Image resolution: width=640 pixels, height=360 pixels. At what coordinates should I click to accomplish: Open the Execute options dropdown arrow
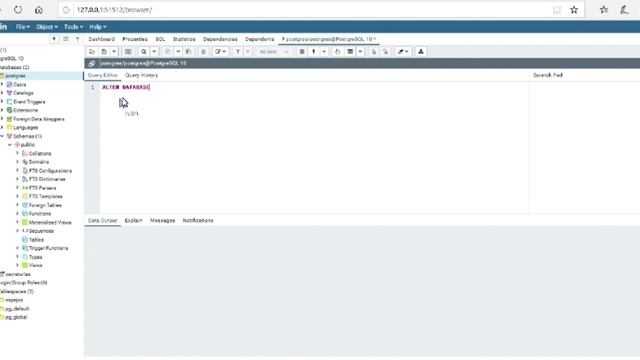324,52
